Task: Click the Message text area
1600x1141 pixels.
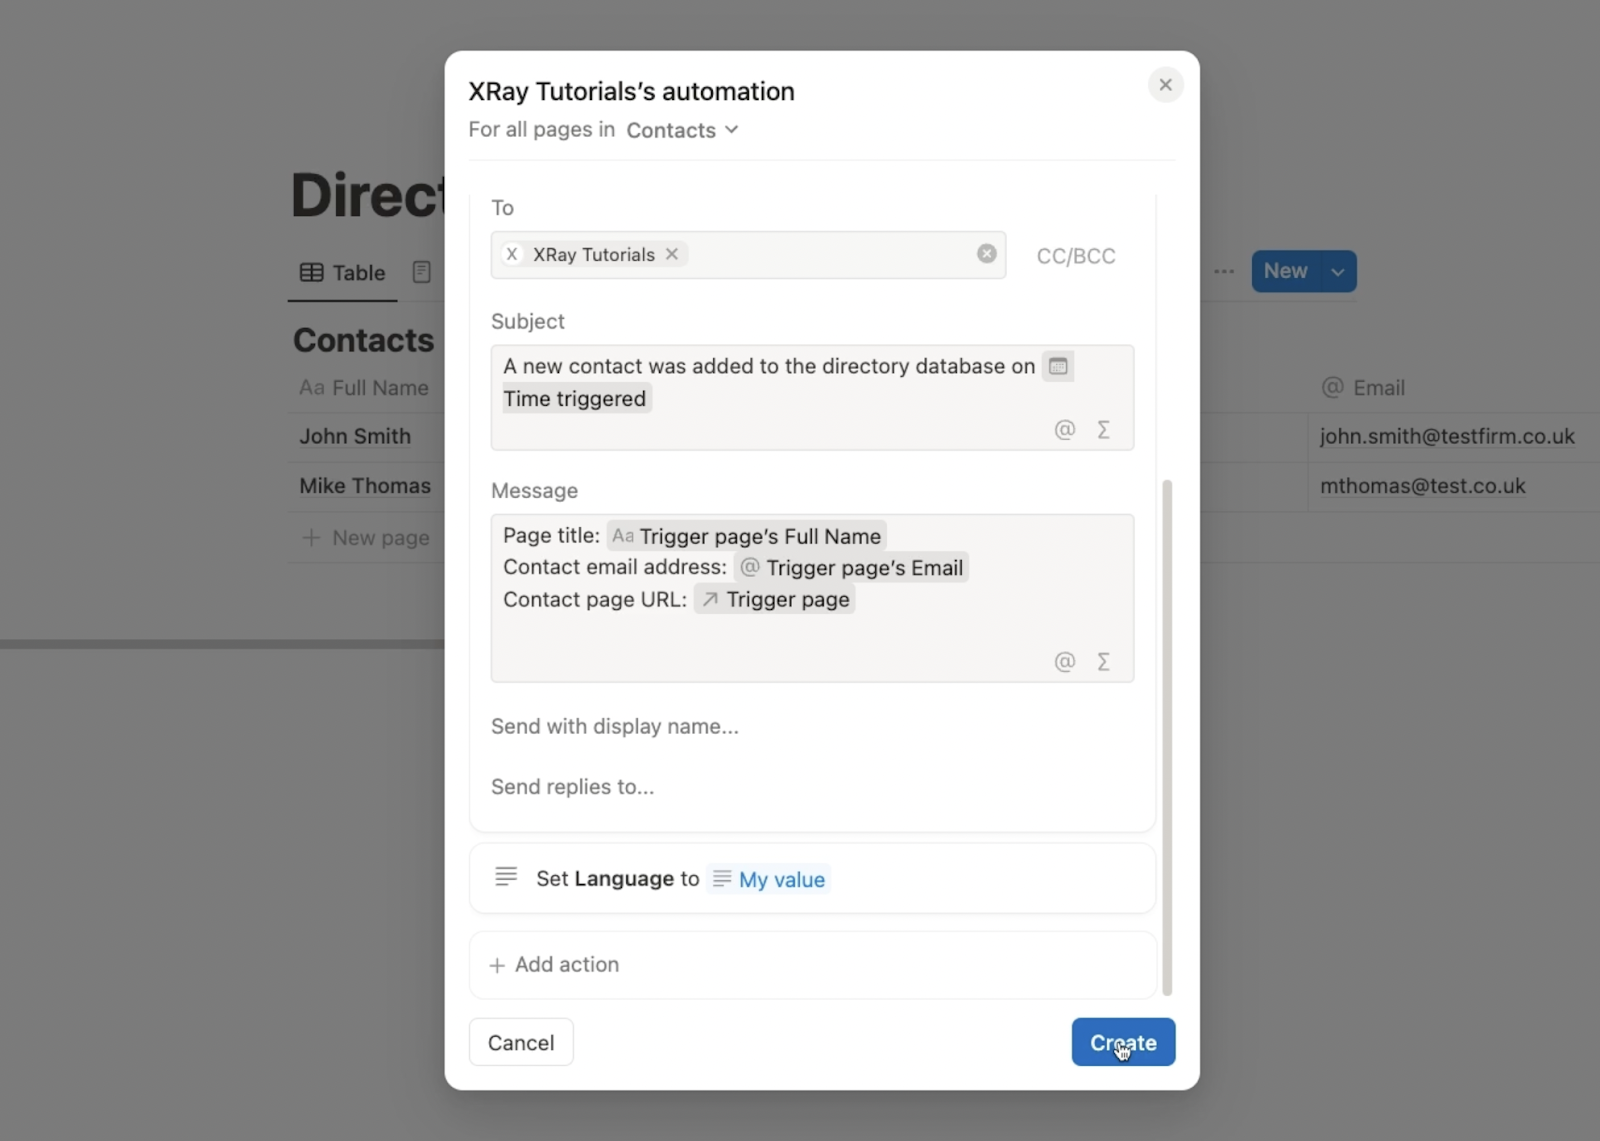Action: pos(812,599)
